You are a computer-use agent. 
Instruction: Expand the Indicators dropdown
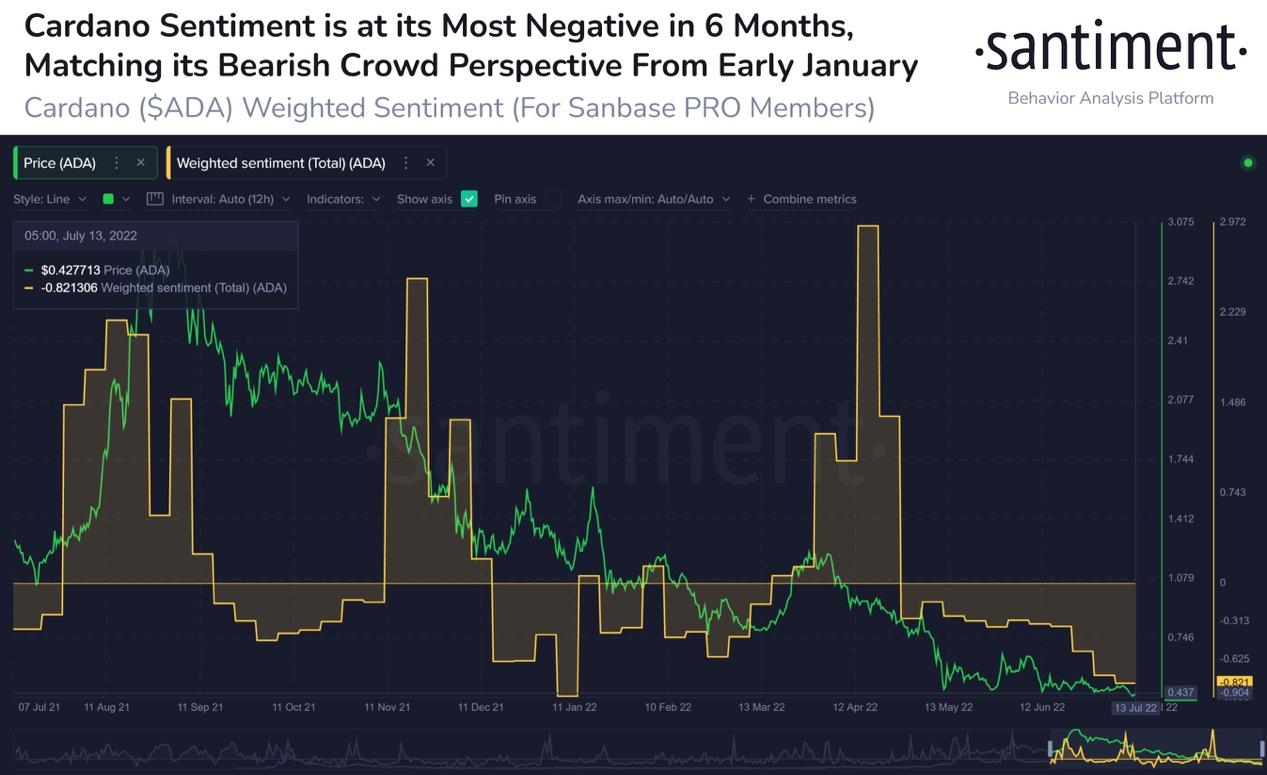click(x=343, y=199)
